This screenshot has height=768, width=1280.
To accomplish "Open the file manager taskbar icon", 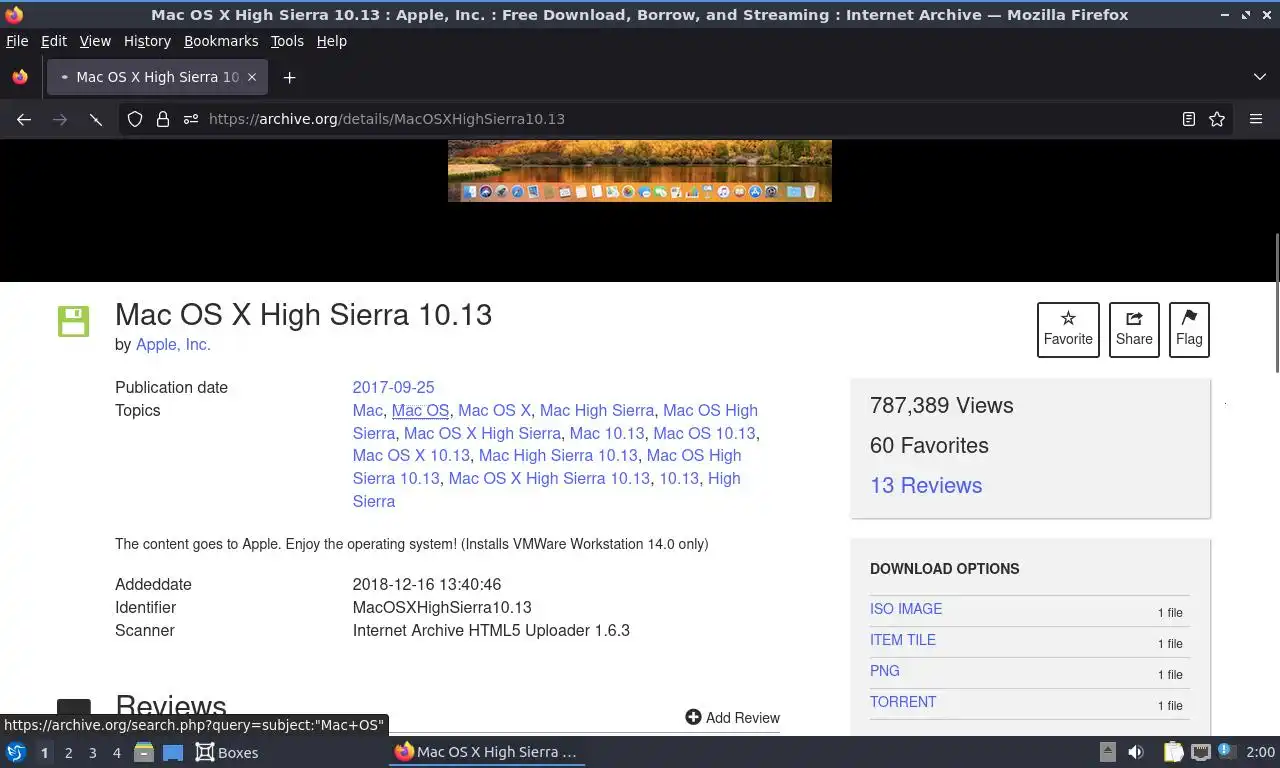I will (x=143, y=752).
